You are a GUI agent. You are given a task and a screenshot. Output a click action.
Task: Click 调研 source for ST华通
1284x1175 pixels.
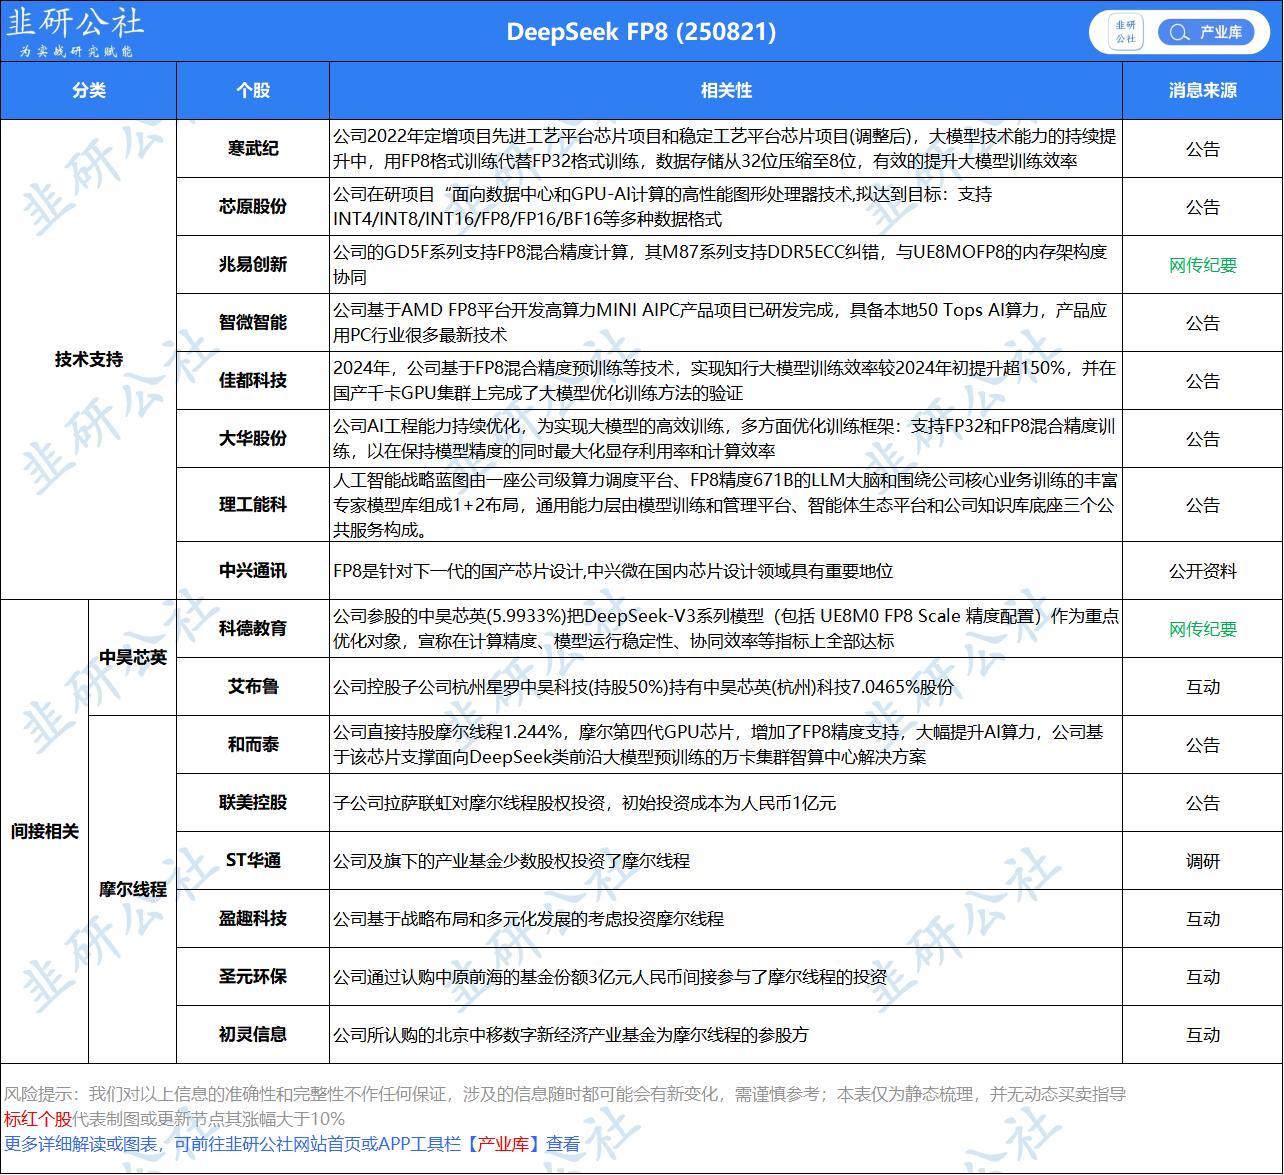coord(1202,861)
